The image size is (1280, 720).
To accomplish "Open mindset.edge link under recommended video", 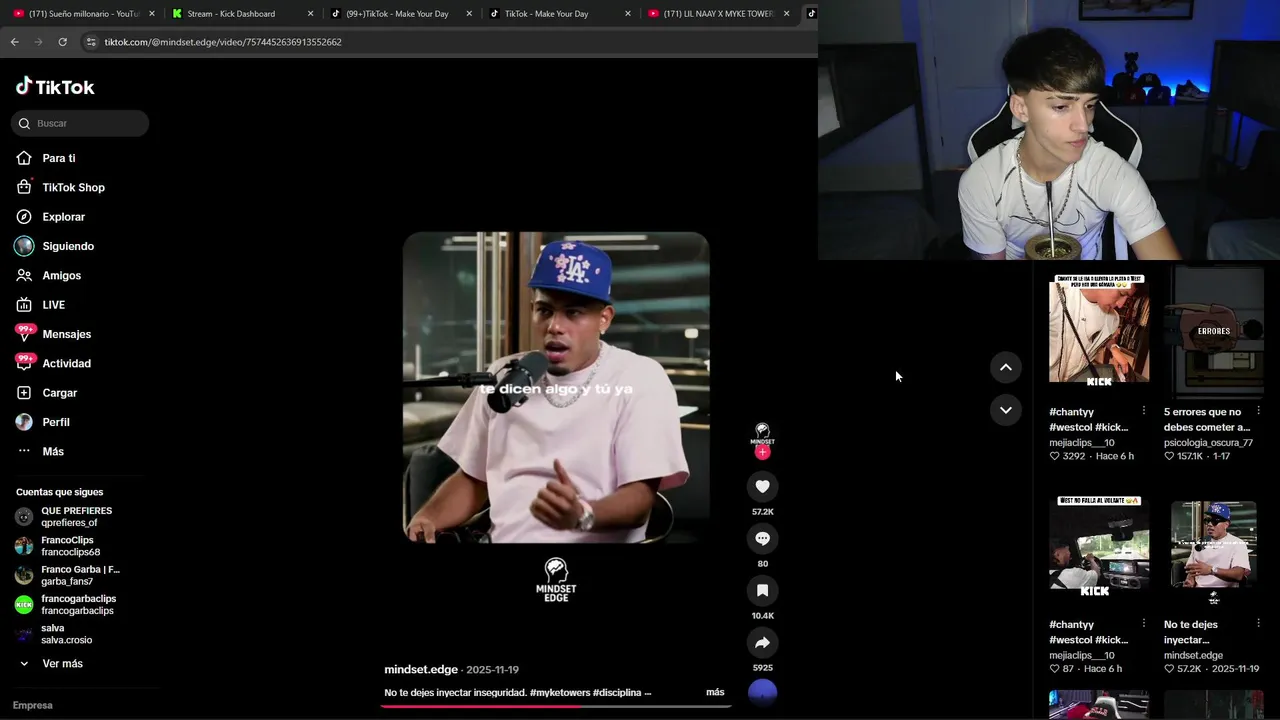I will click(x=1193, y=655).
